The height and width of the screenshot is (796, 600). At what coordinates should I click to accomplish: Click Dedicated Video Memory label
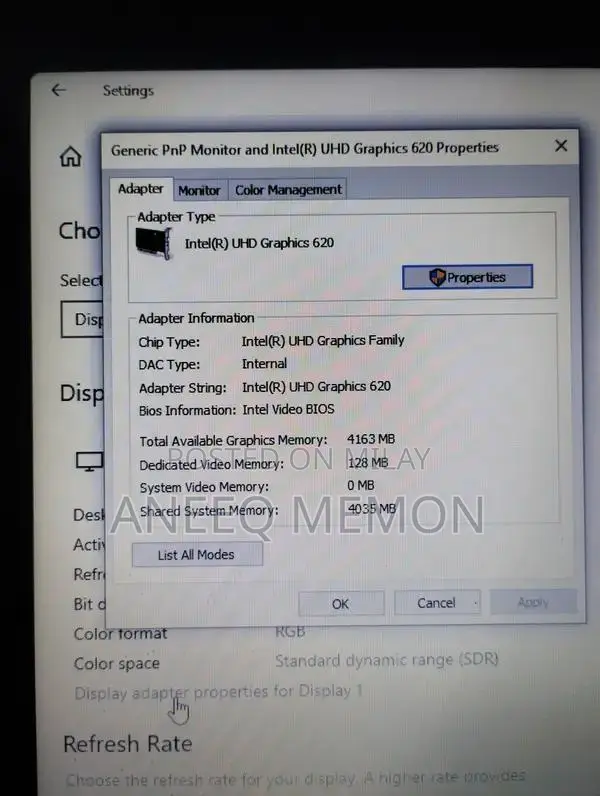coord(212,465)
